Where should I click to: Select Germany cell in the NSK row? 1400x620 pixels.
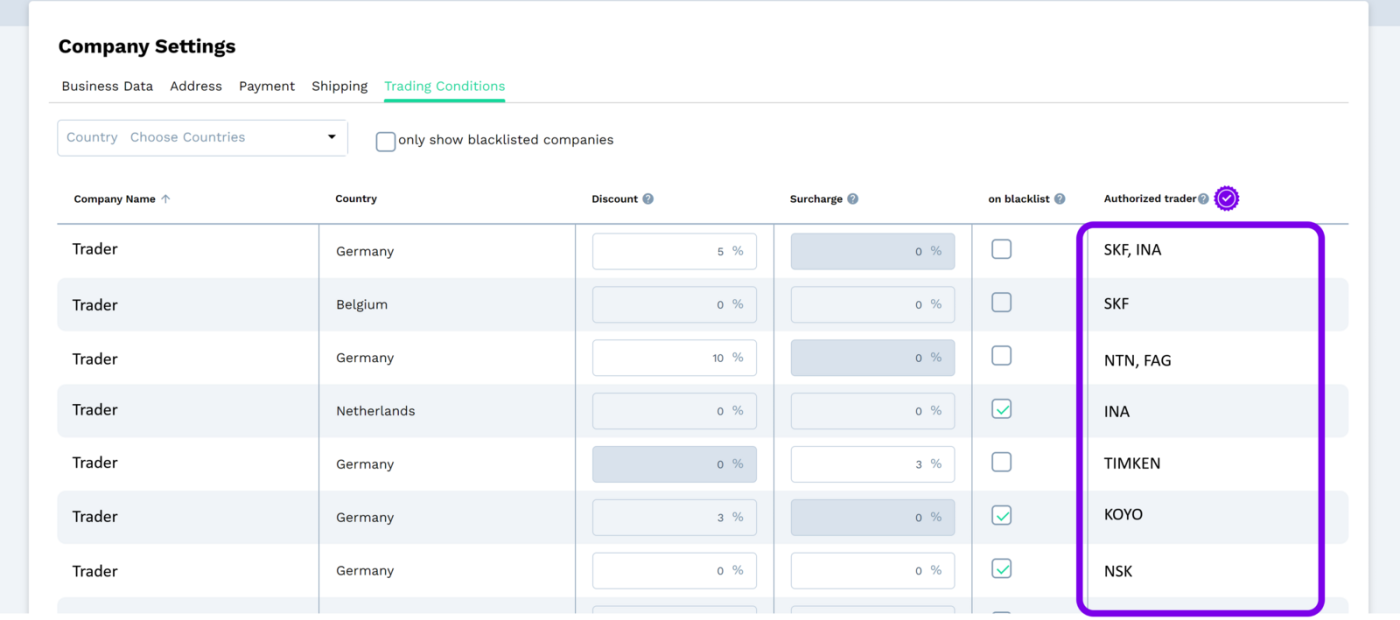click(x=365, y=571)
